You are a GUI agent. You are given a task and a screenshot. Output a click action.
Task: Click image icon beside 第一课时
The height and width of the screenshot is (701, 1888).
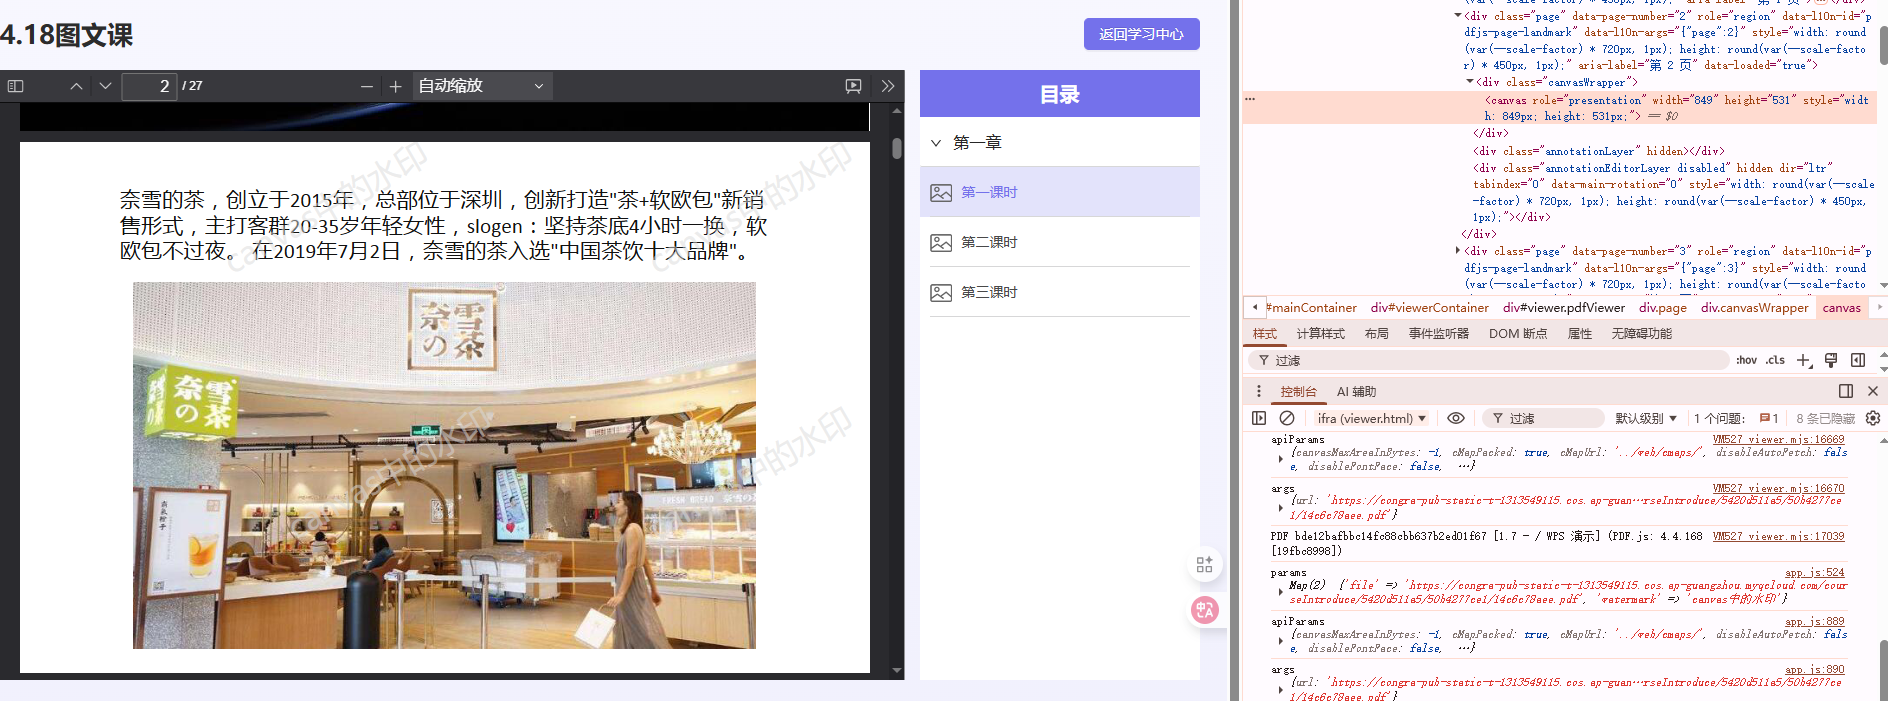pos(941,192)
